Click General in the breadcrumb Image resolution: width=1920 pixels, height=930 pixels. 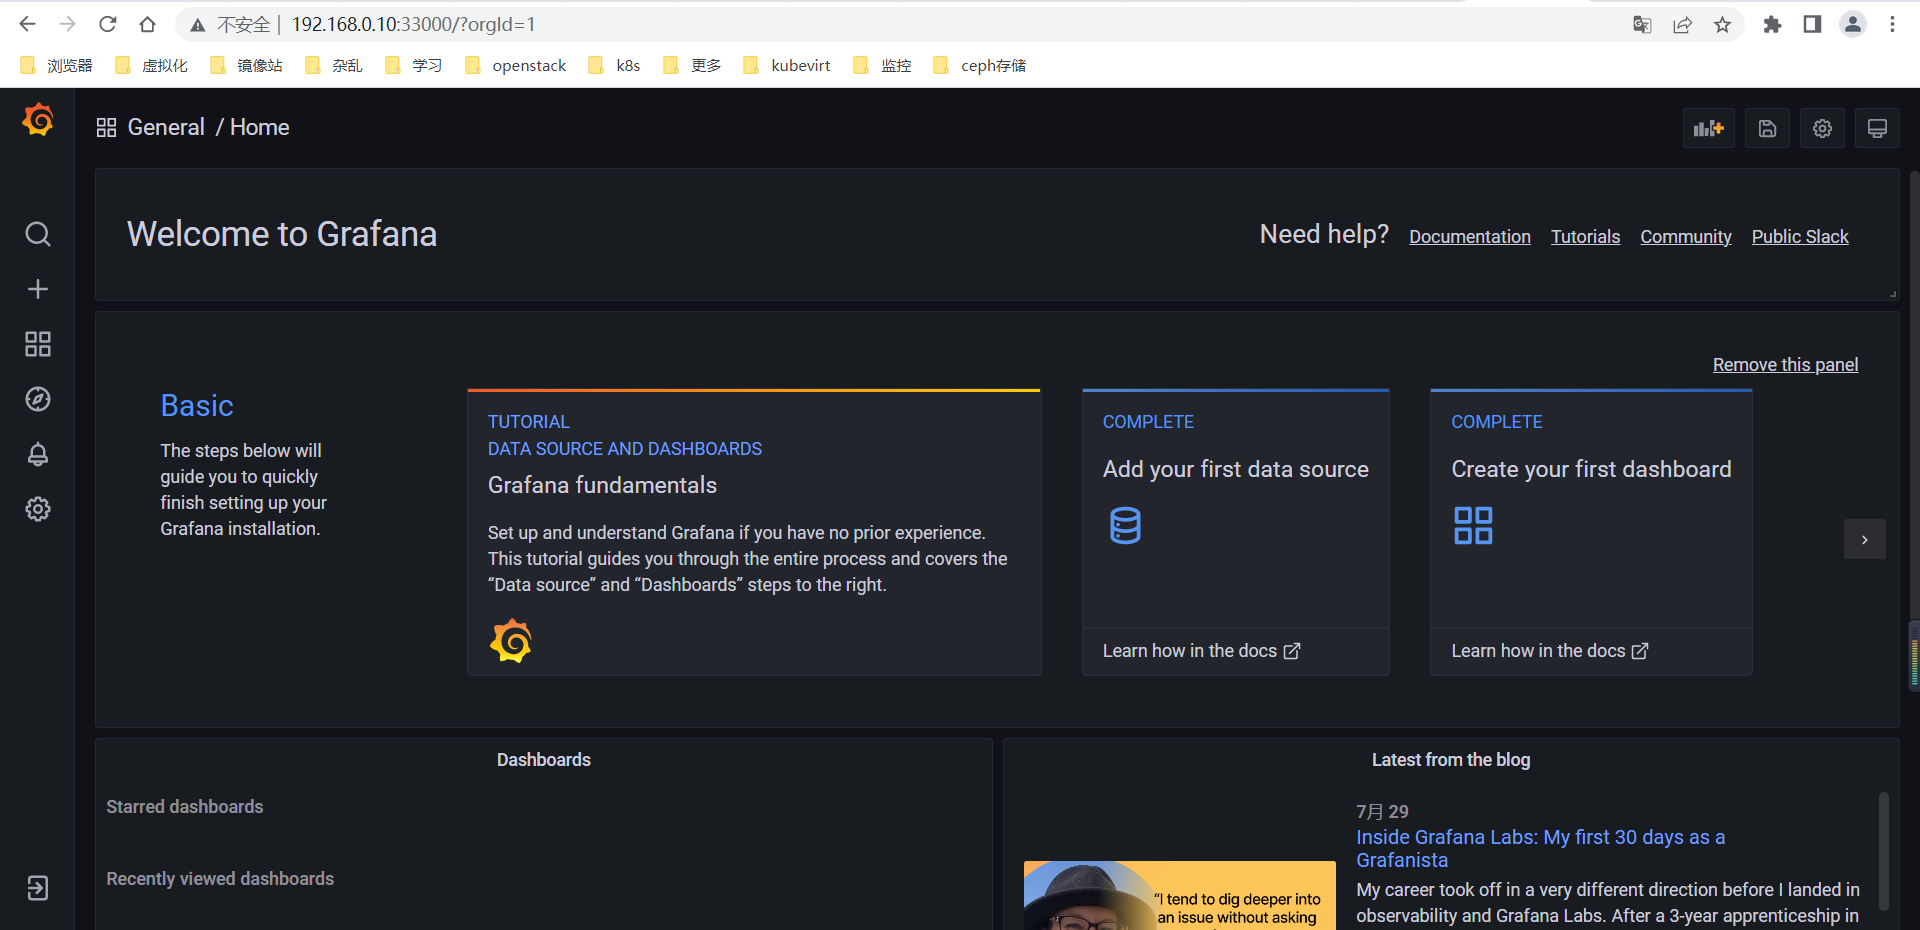(x=166, y=128)
